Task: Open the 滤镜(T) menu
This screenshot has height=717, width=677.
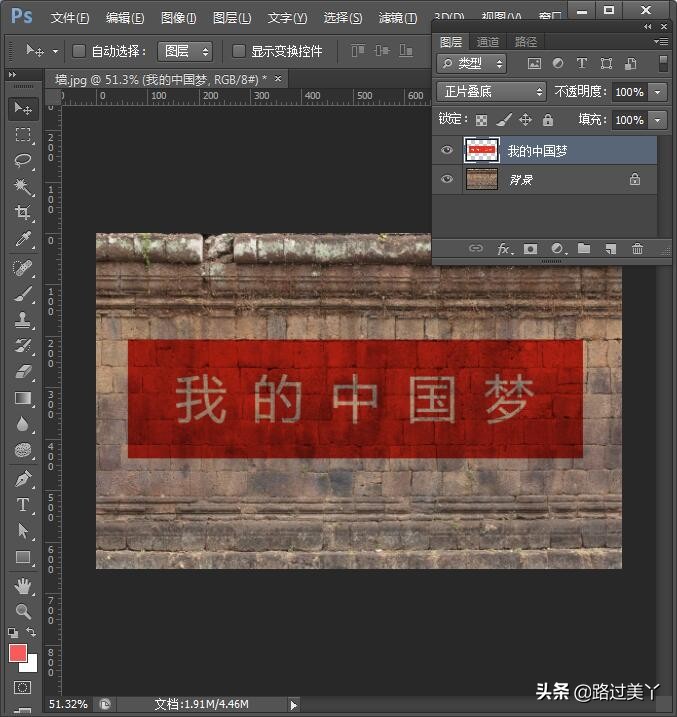Action: coord(398,18)
